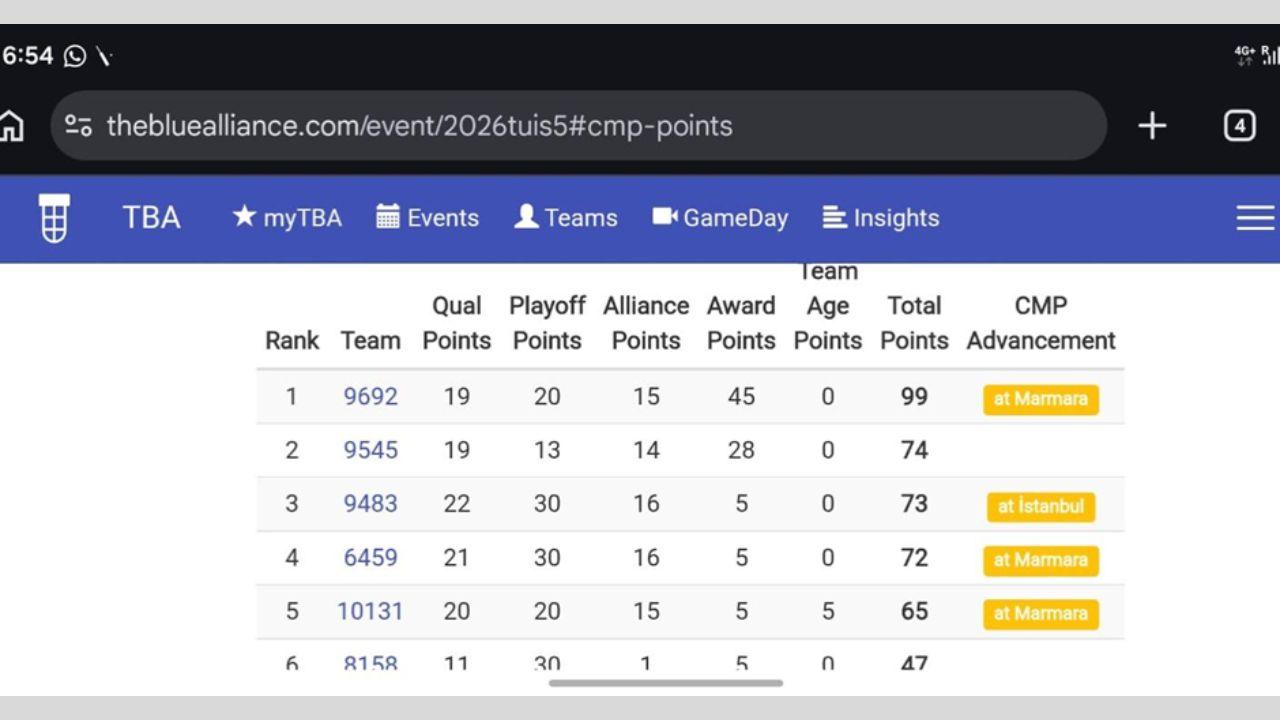Open team 9545 link
The width and height of the screenshot is (1280, 720).
[371, 450]
